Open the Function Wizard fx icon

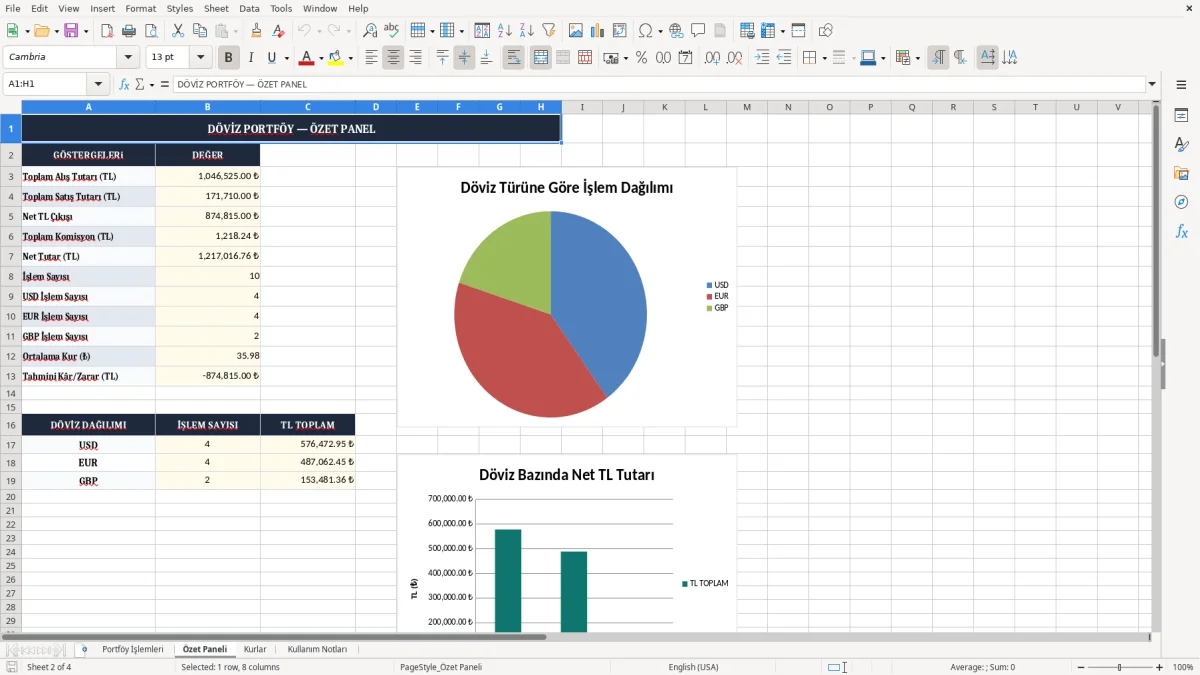pos(125,85)
